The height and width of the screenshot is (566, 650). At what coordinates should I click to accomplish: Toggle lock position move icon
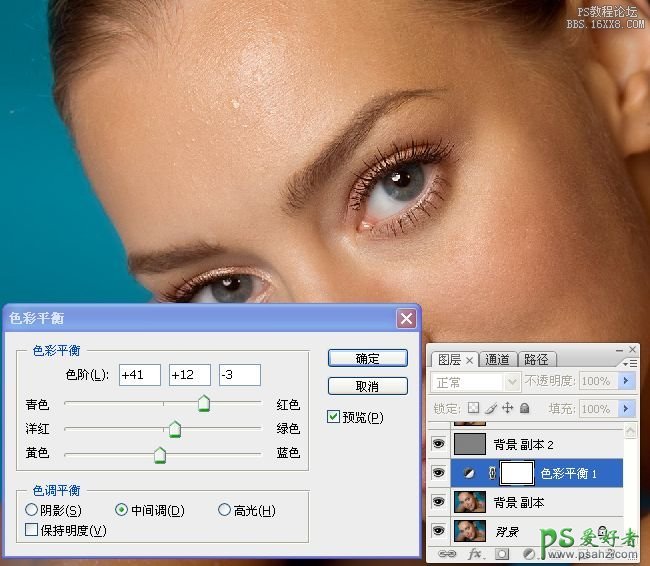pos(508,408)
